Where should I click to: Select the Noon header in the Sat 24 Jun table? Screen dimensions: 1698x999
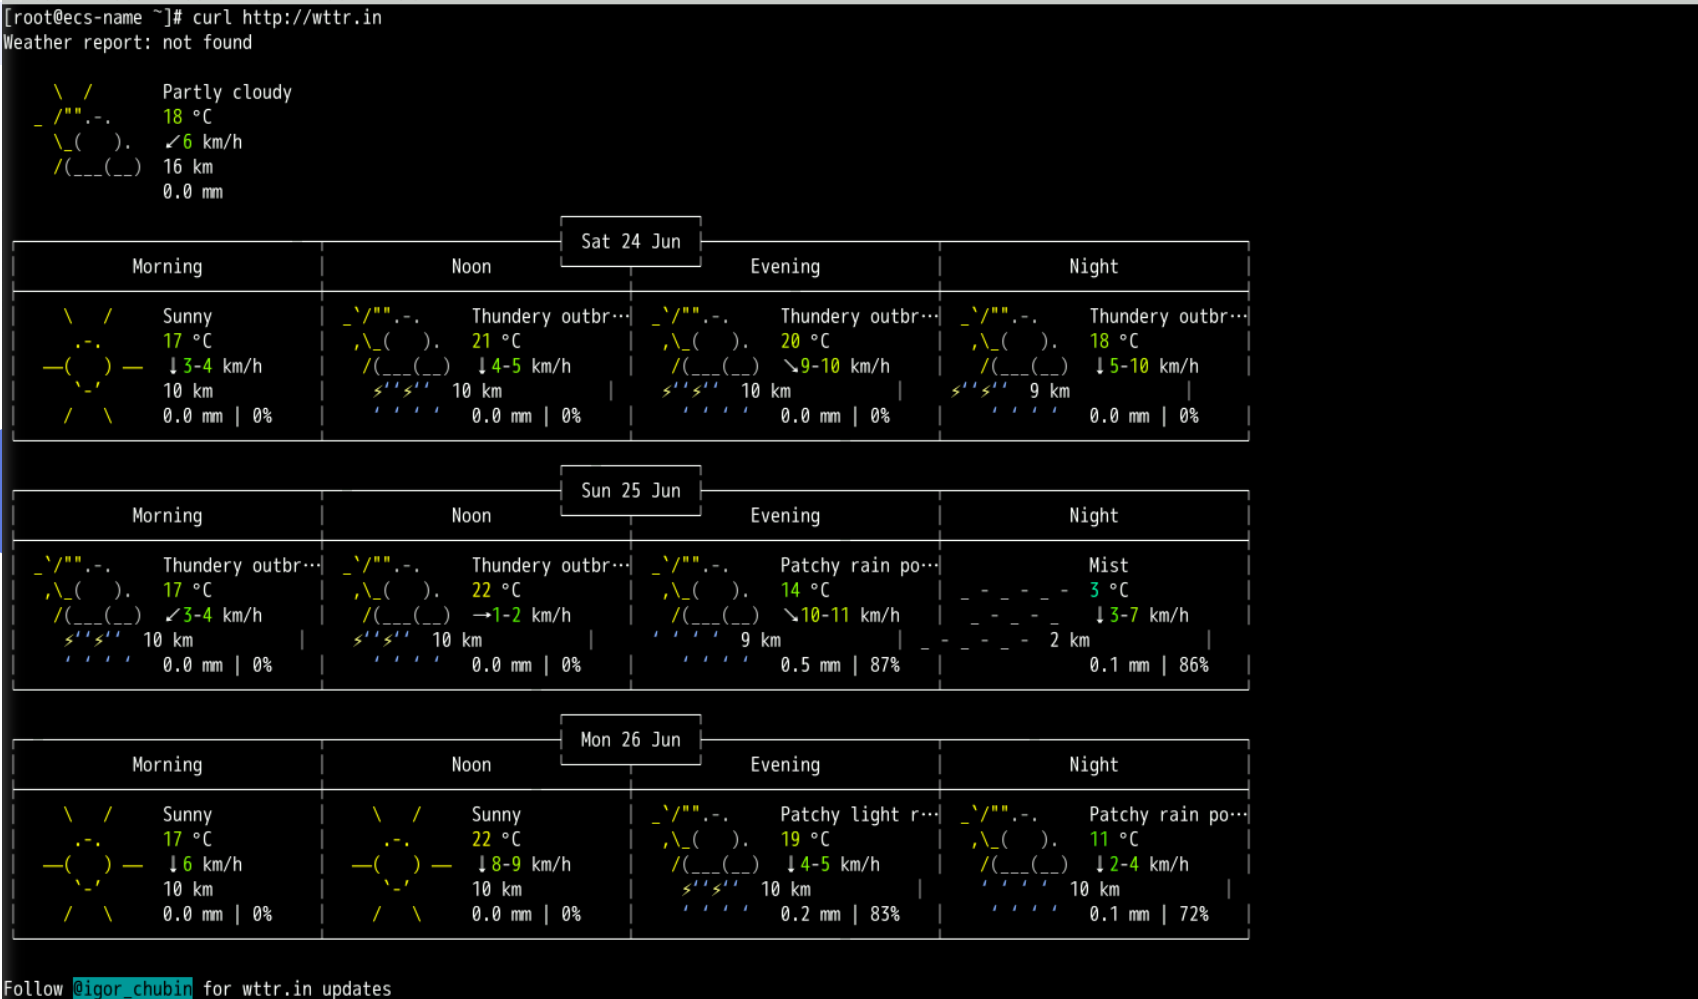(471, 266)
